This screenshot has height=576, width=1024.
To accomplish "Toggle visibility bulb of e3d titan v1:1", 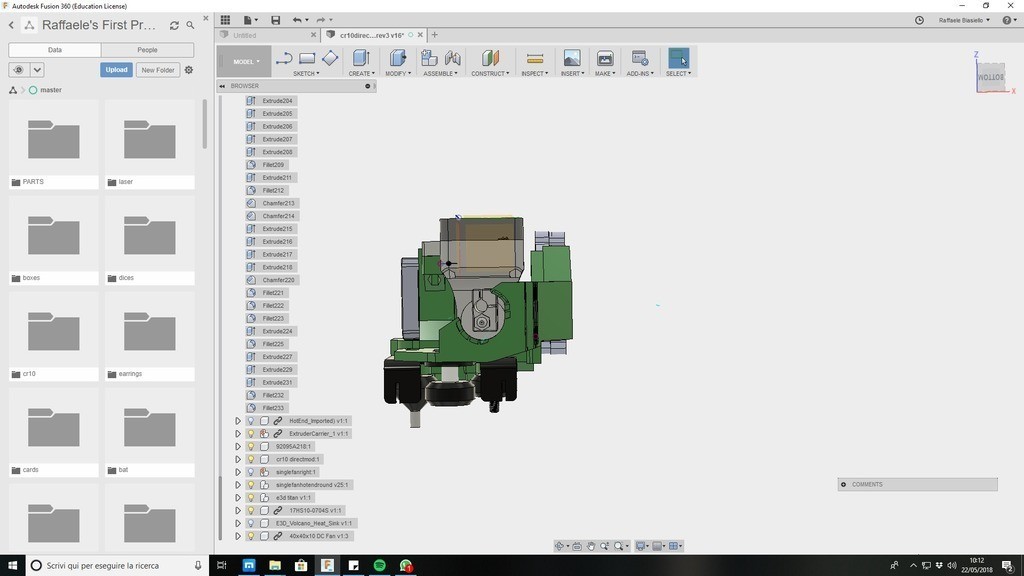I will tap(251, 498).
